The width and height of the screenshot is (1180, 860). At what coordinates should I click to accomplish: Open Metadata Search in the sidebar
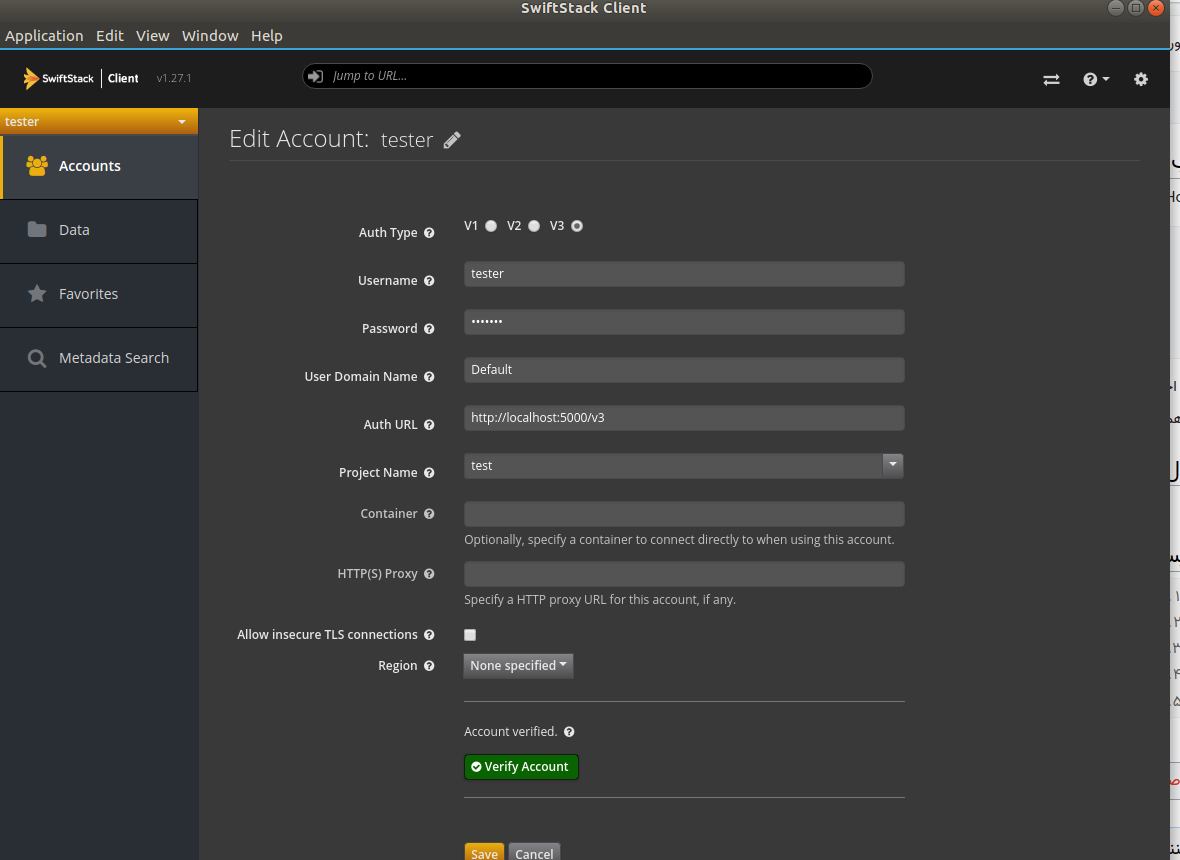tap(113, 358)
